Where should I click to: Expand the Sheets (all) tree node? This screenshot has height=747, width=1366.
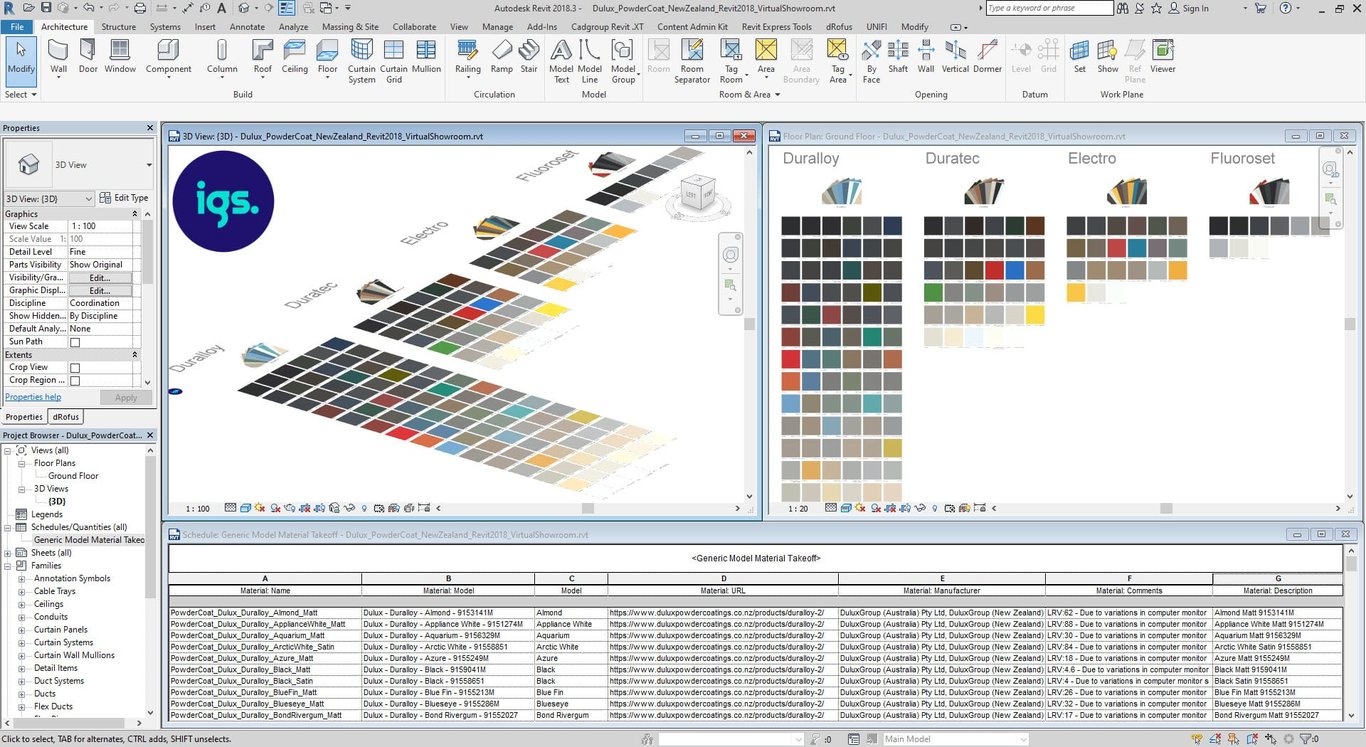point(9,553)
